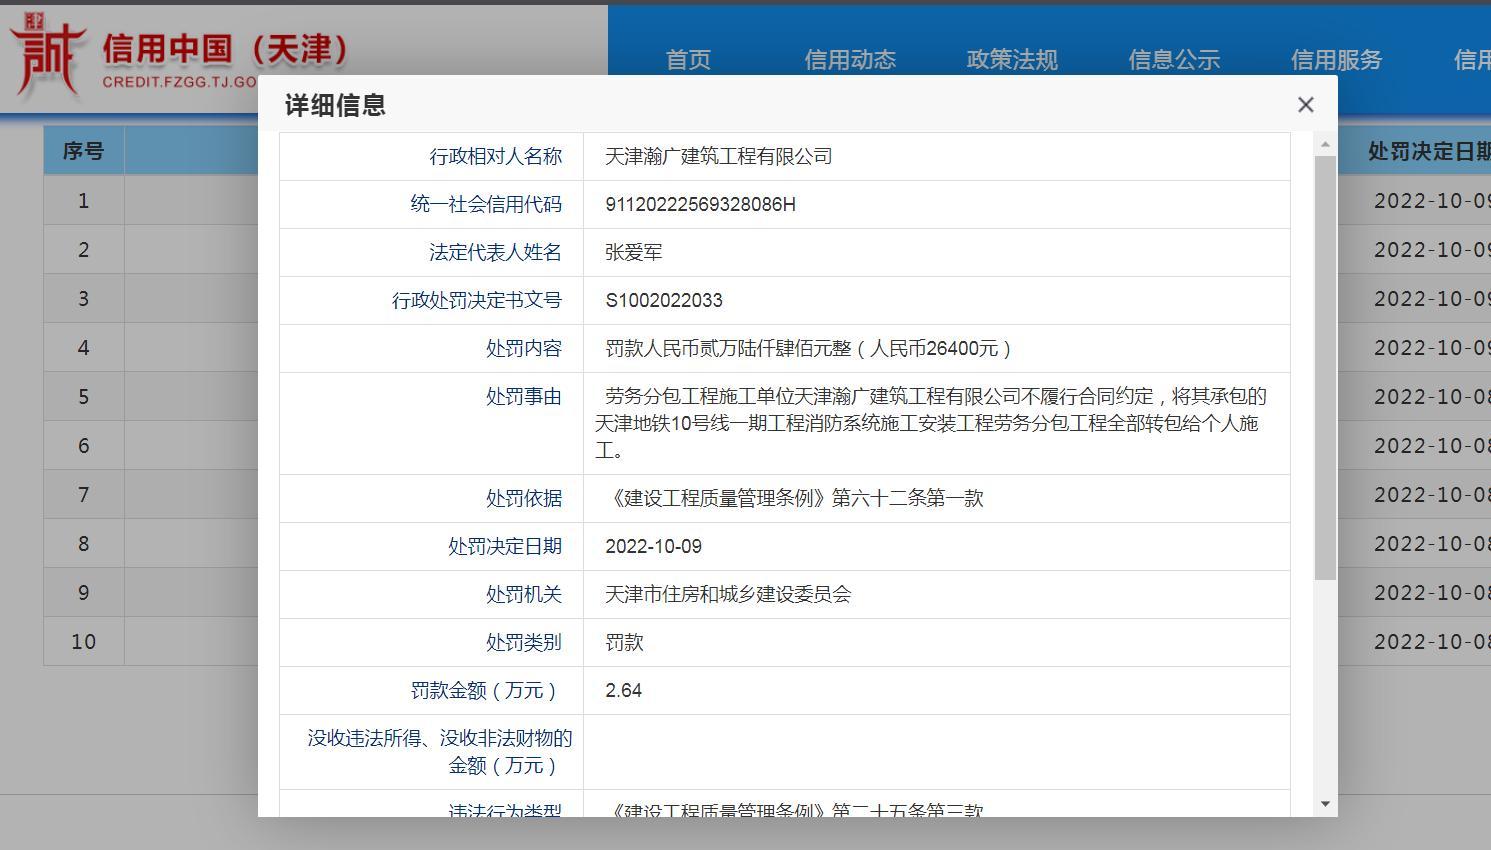Select document number S1002022033

[x=663, y=300]
